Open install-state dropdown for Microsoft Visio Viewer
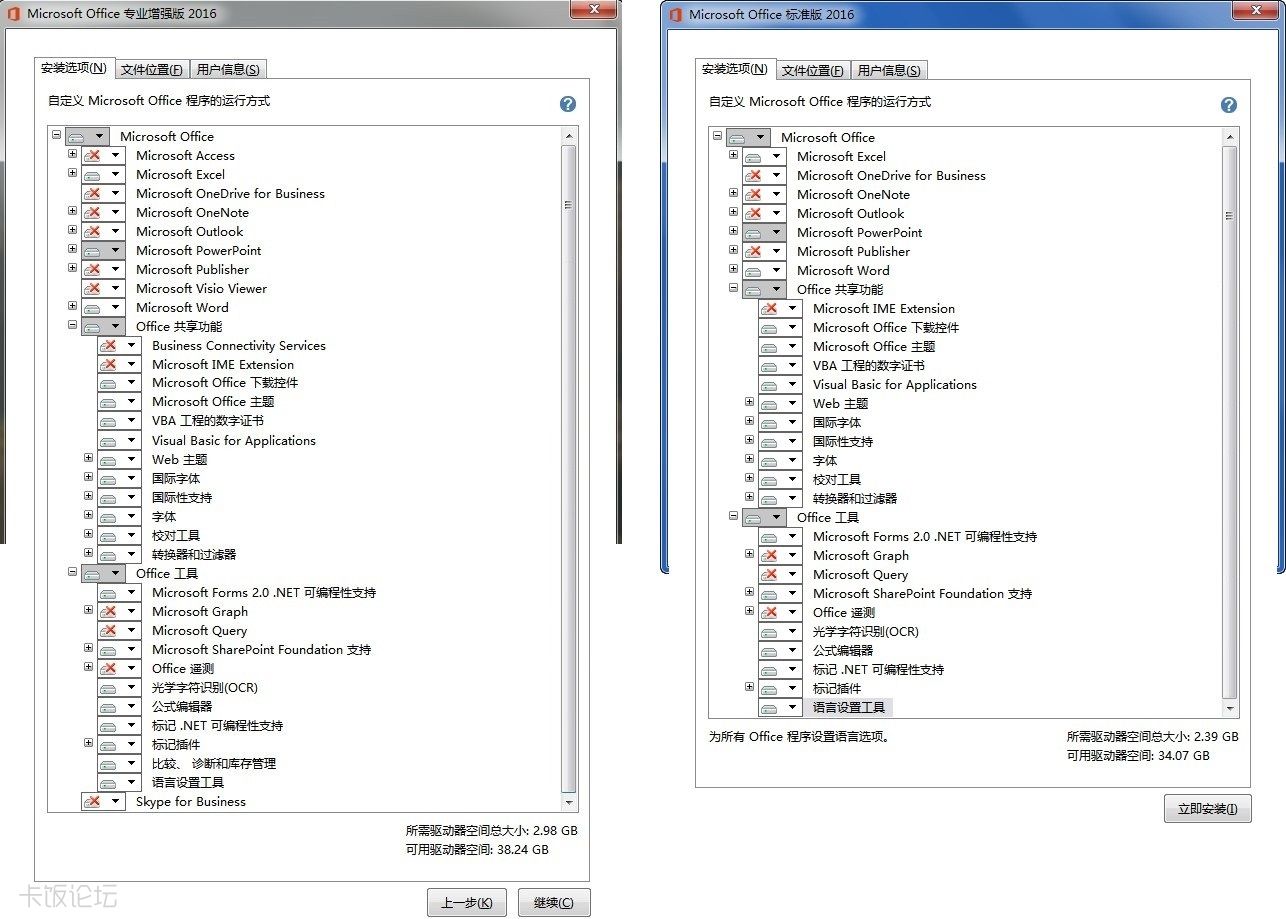 point(116,288)
